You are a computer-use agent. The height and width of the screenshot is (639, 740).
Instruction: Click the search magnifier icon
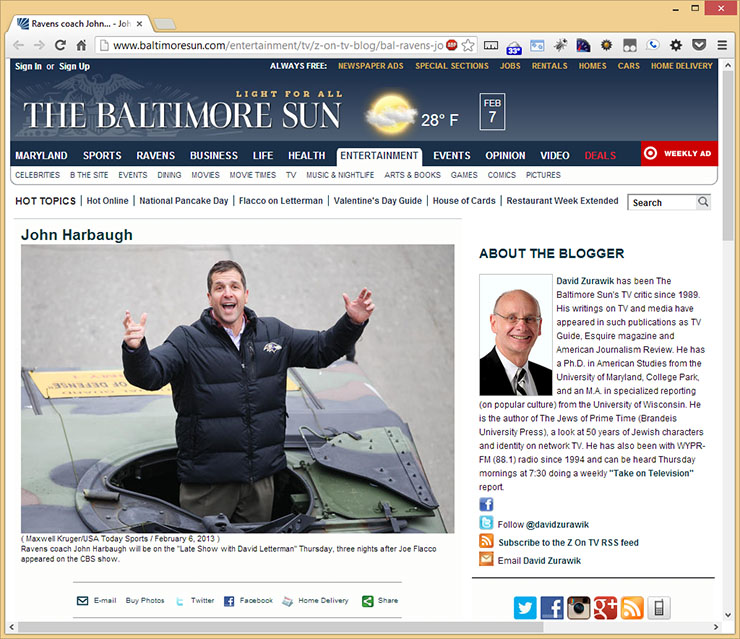click(703, 202)
